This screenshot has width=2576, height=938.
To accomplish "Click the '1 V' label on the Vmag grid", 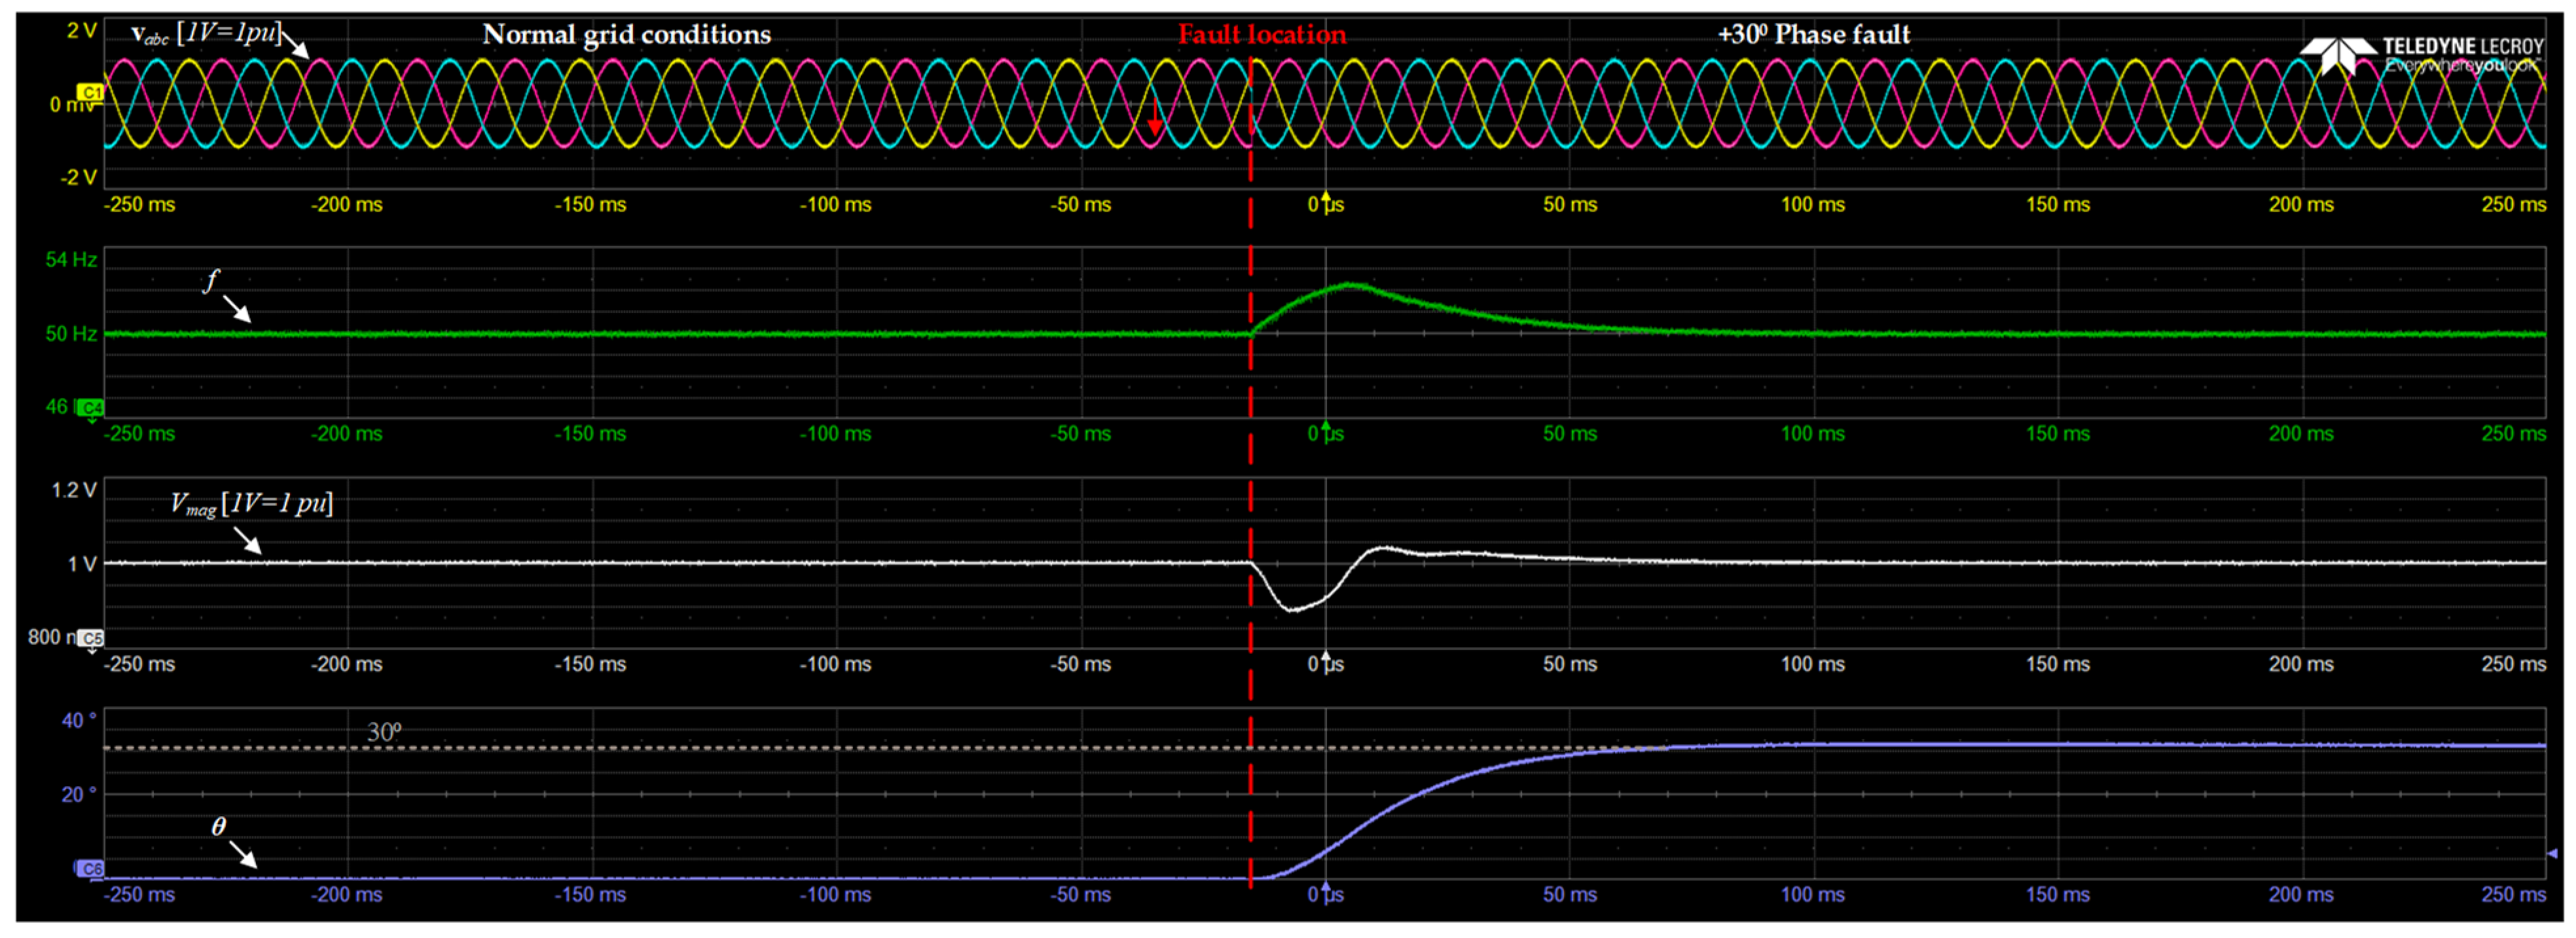I will pos(82,564).
